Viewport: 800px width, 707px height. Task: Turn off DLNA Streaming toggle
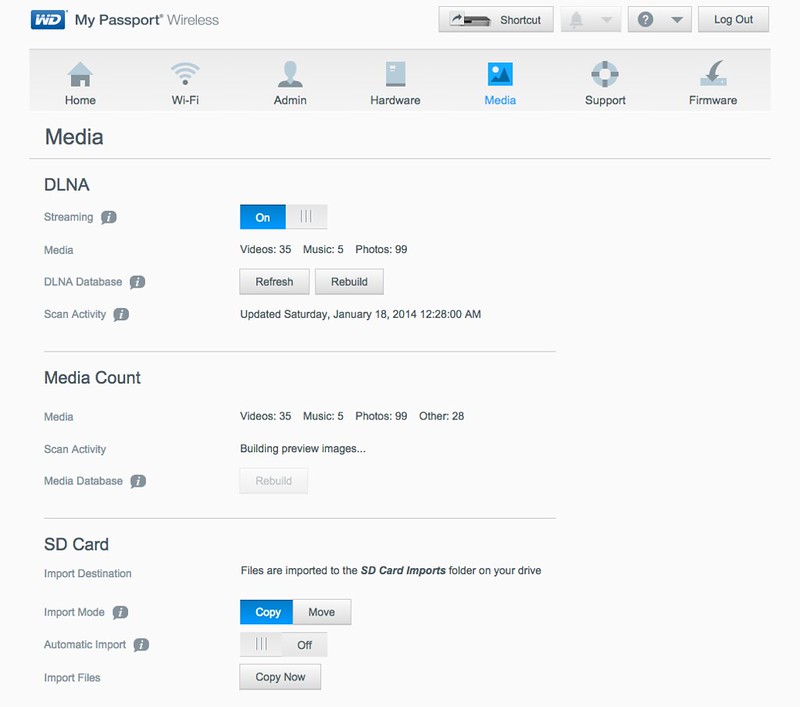[306, 217]
